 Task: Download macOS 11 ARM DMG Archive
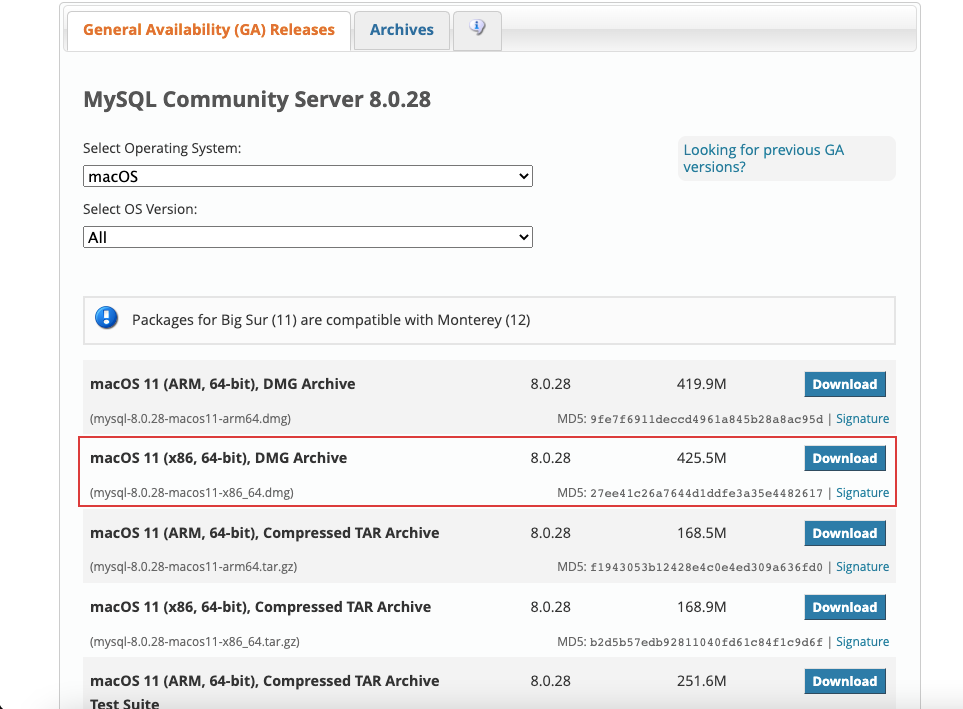pyautogui.click(x=845, y=384)
